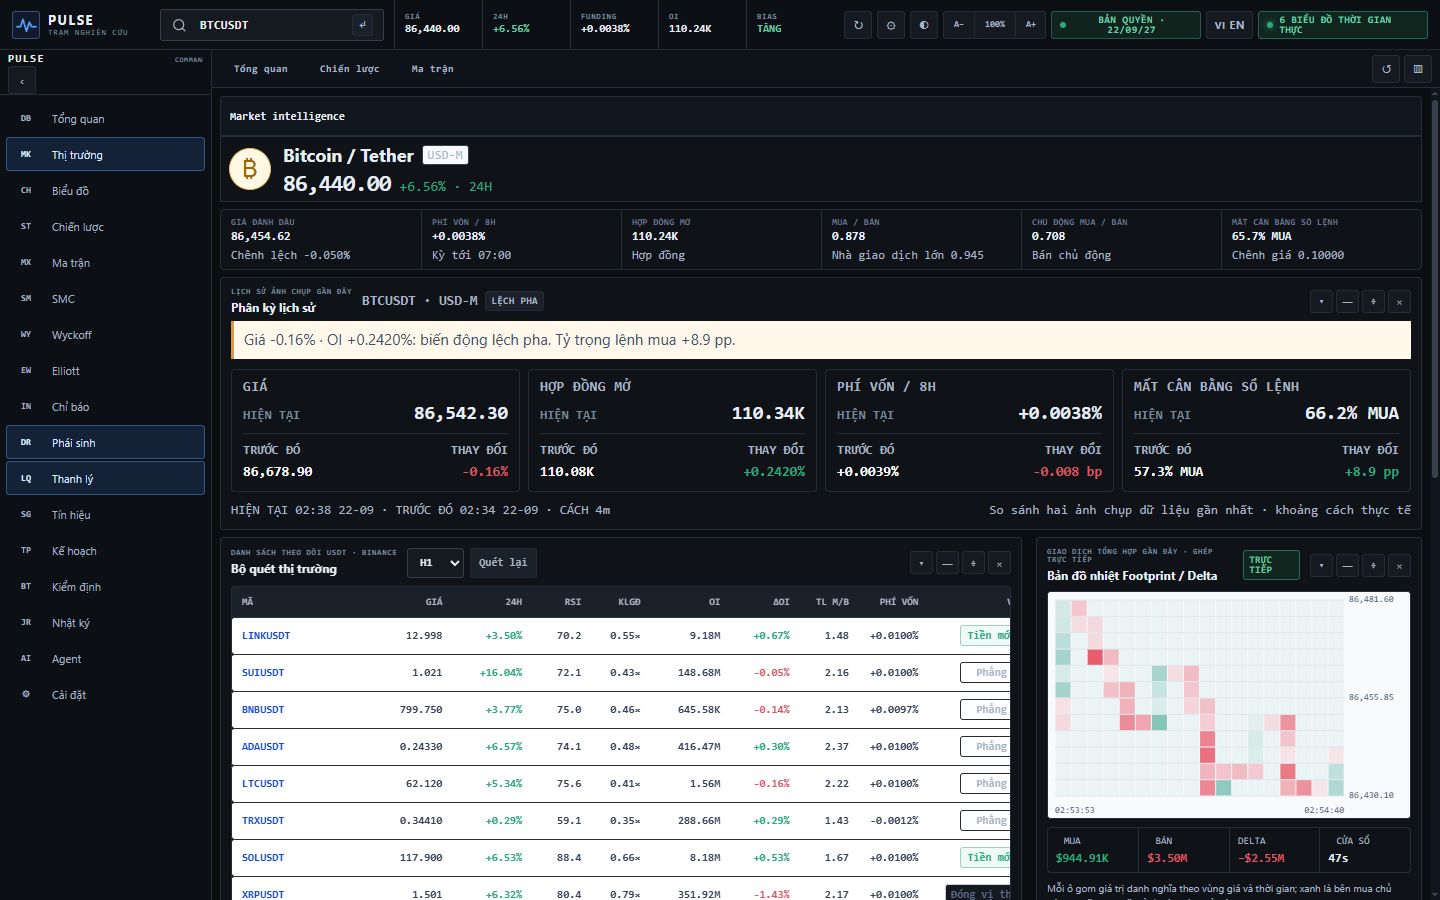Close the Bộ quét thị trường panel
The image size is (1440, 900).
tap(1000, 563)
